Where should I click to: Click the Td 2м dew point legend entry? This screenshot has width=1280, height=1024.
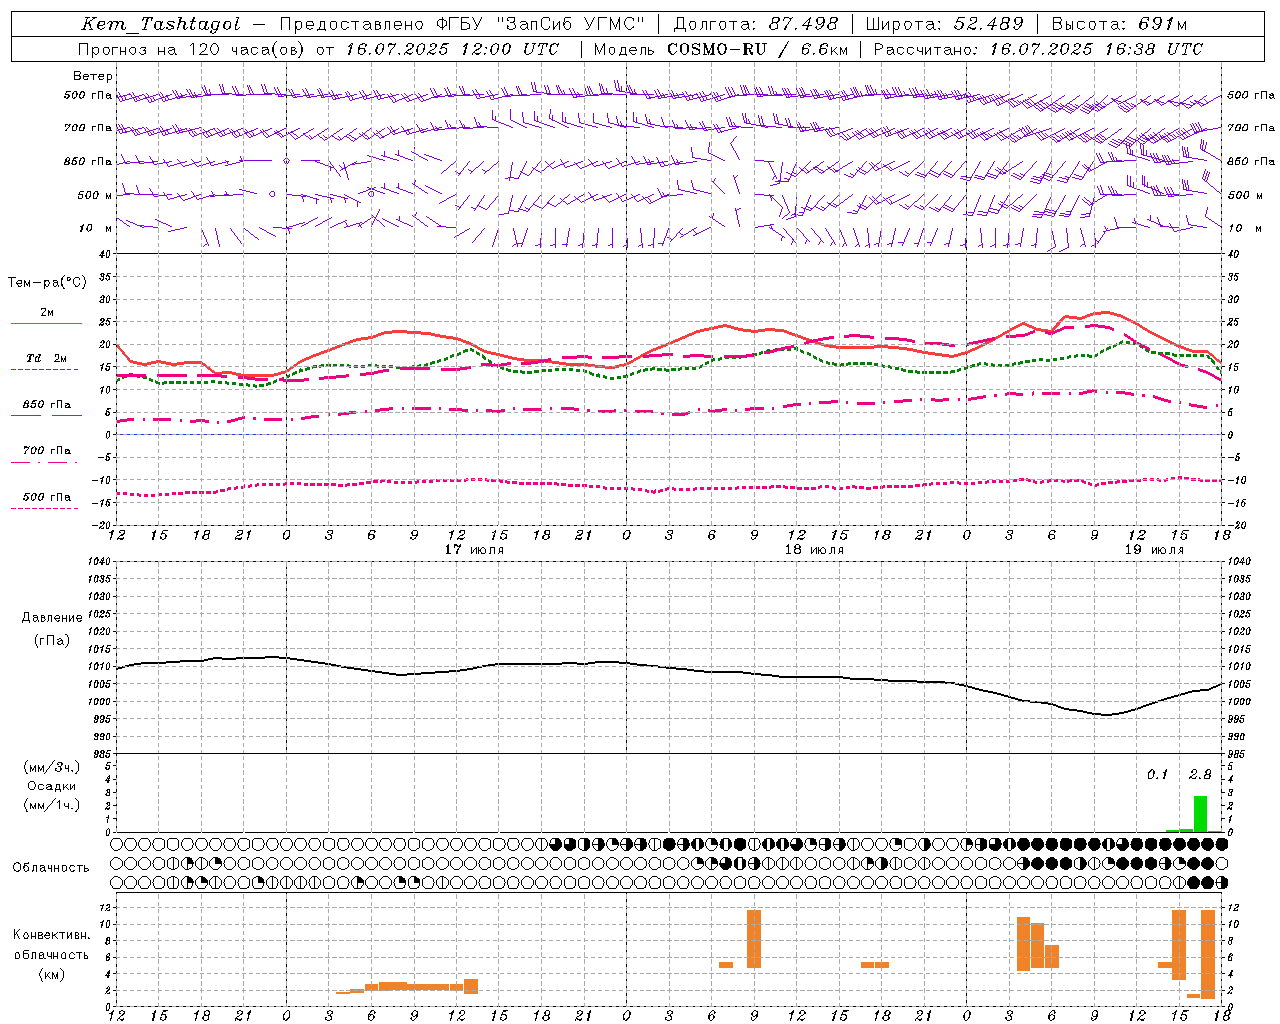click(46, 358)
